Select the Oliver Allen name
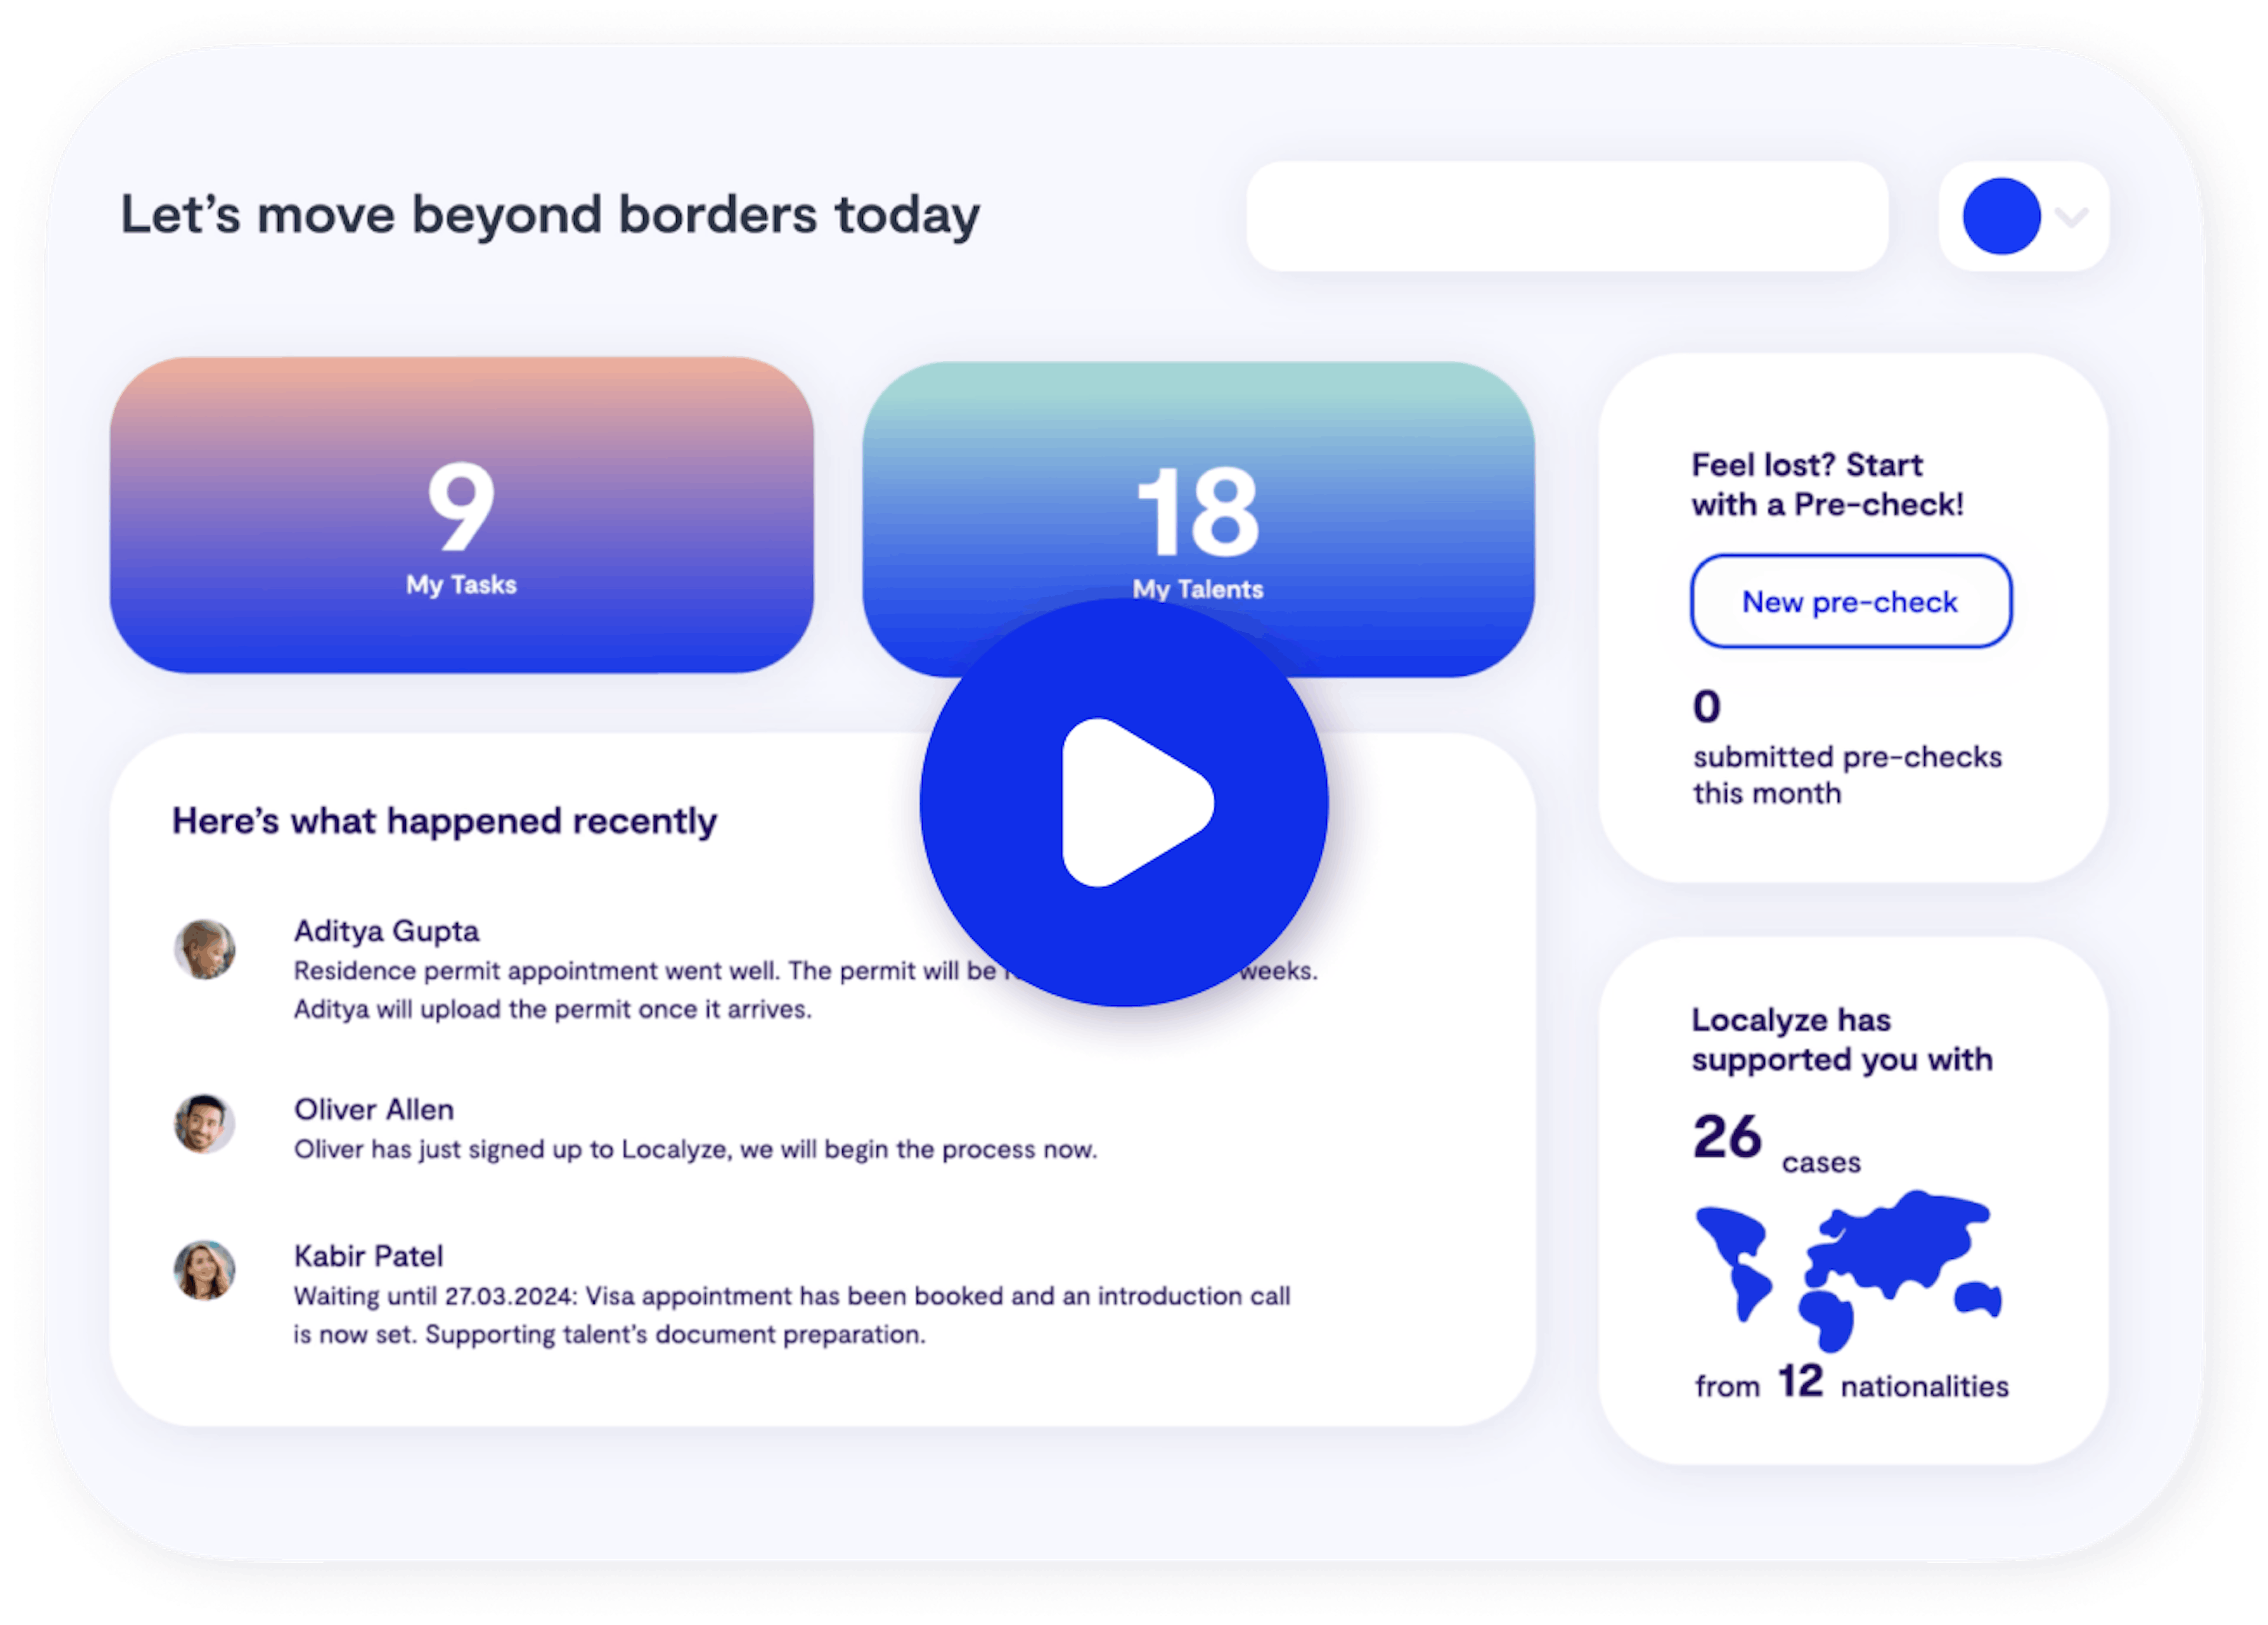2268x1625 pixels. 373,1109
